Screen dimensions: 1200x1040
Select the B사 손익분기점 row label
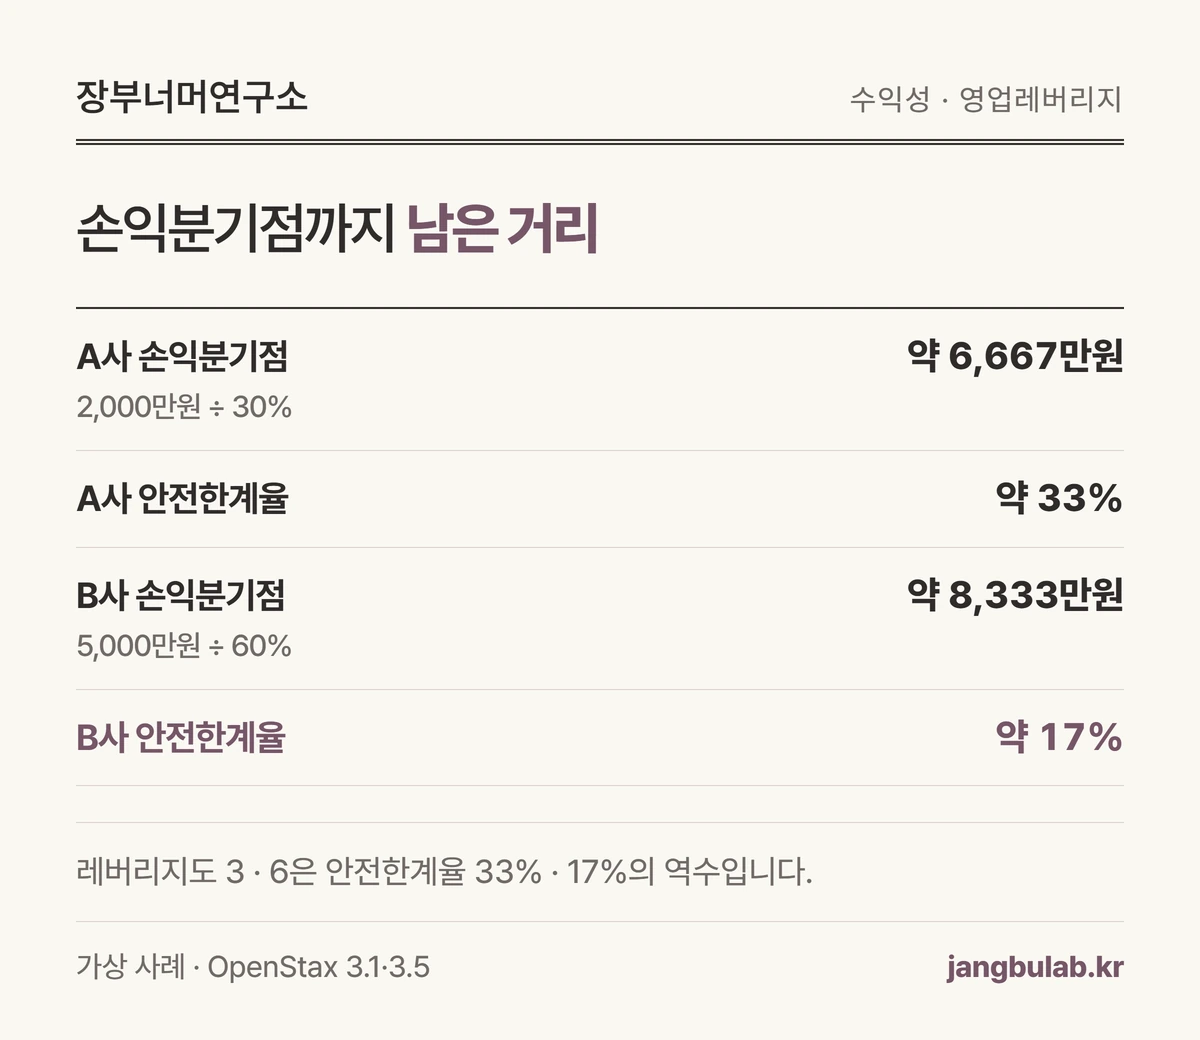coord(181,595)
